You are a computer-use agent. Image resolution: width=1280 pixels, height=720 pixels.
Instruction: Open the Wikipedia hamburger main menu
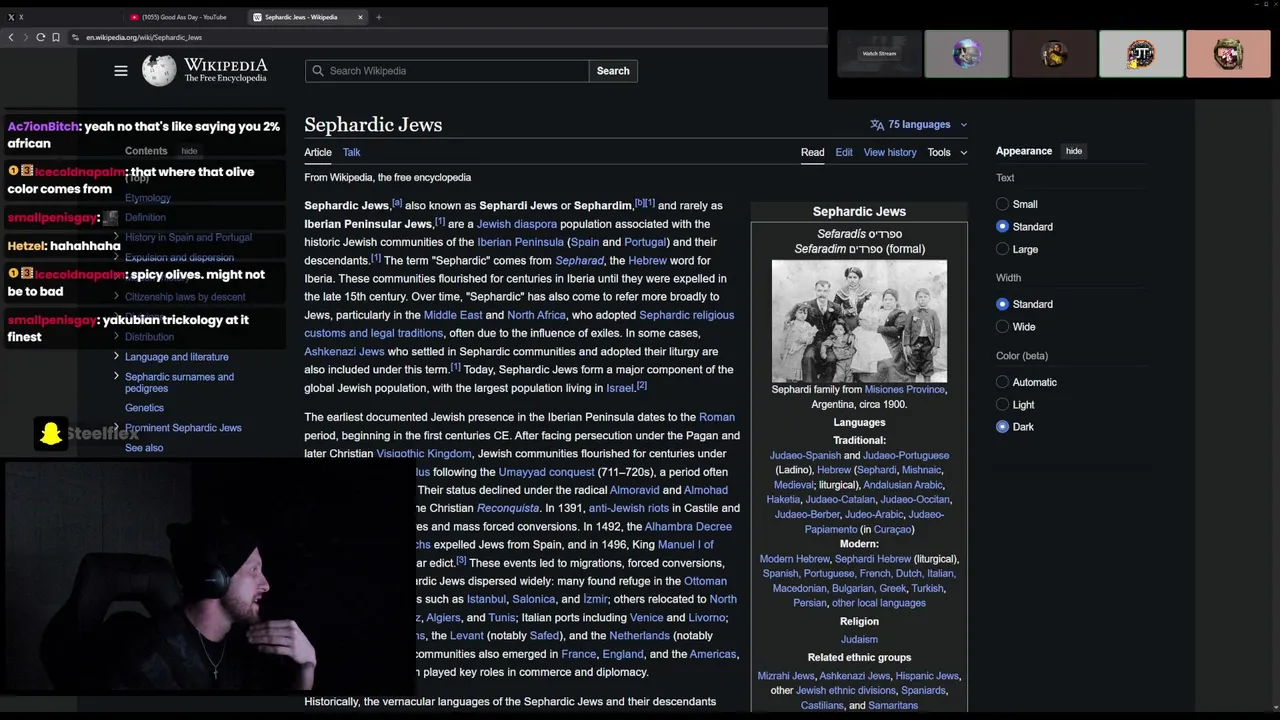[121, 71]
